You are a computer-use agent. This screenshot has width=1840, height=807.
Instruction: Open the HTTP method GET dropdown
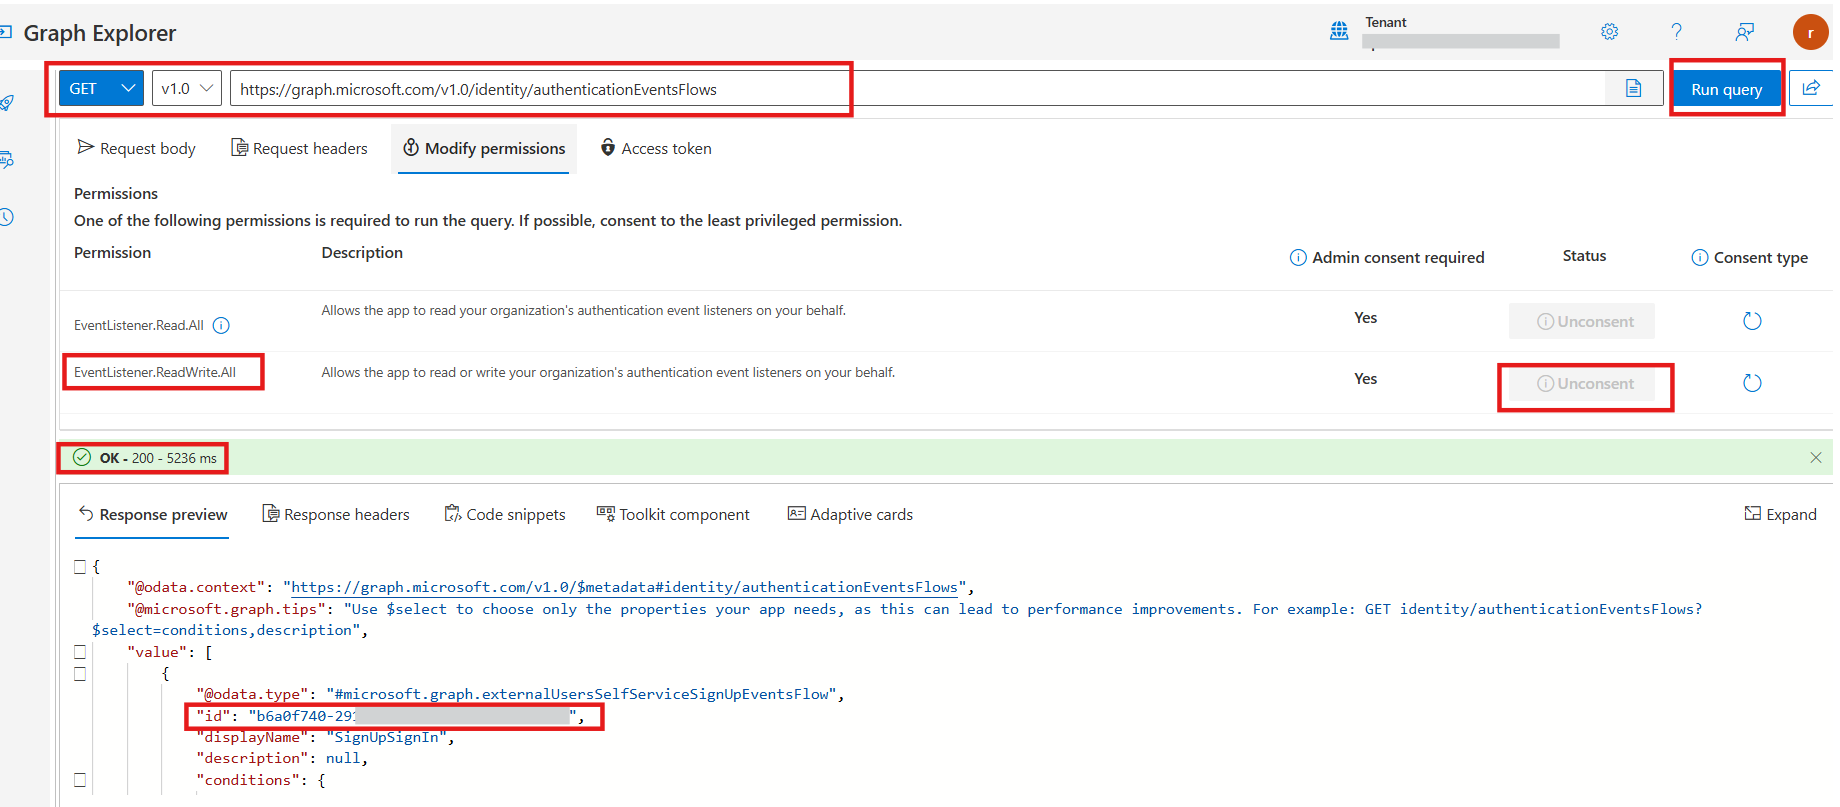point(101,88)
